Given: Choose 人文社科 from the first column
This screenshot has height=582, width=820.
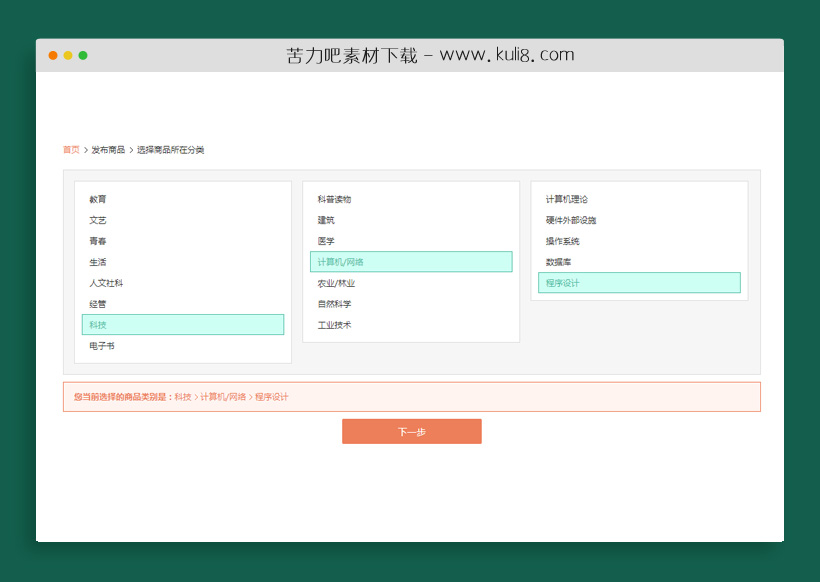Looking at the screenshot, I should coord(105,282).
